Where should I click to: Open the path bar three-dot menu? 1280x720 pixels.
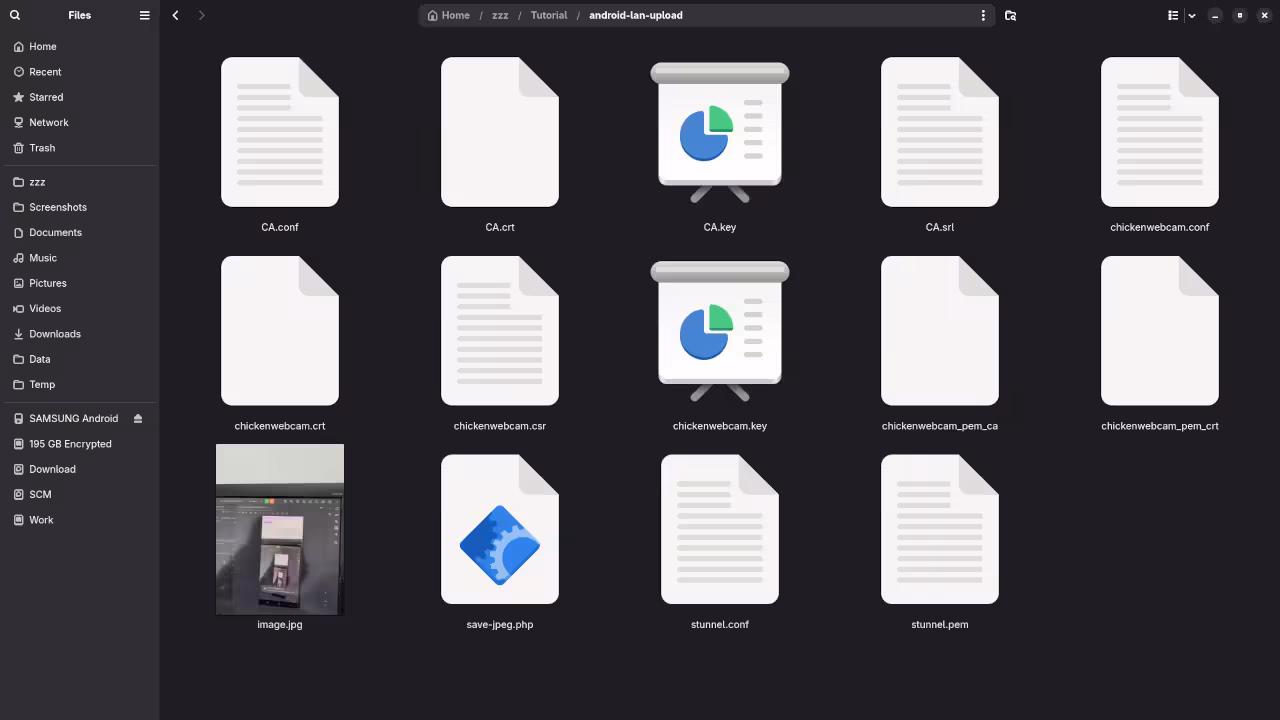[983, 15]
